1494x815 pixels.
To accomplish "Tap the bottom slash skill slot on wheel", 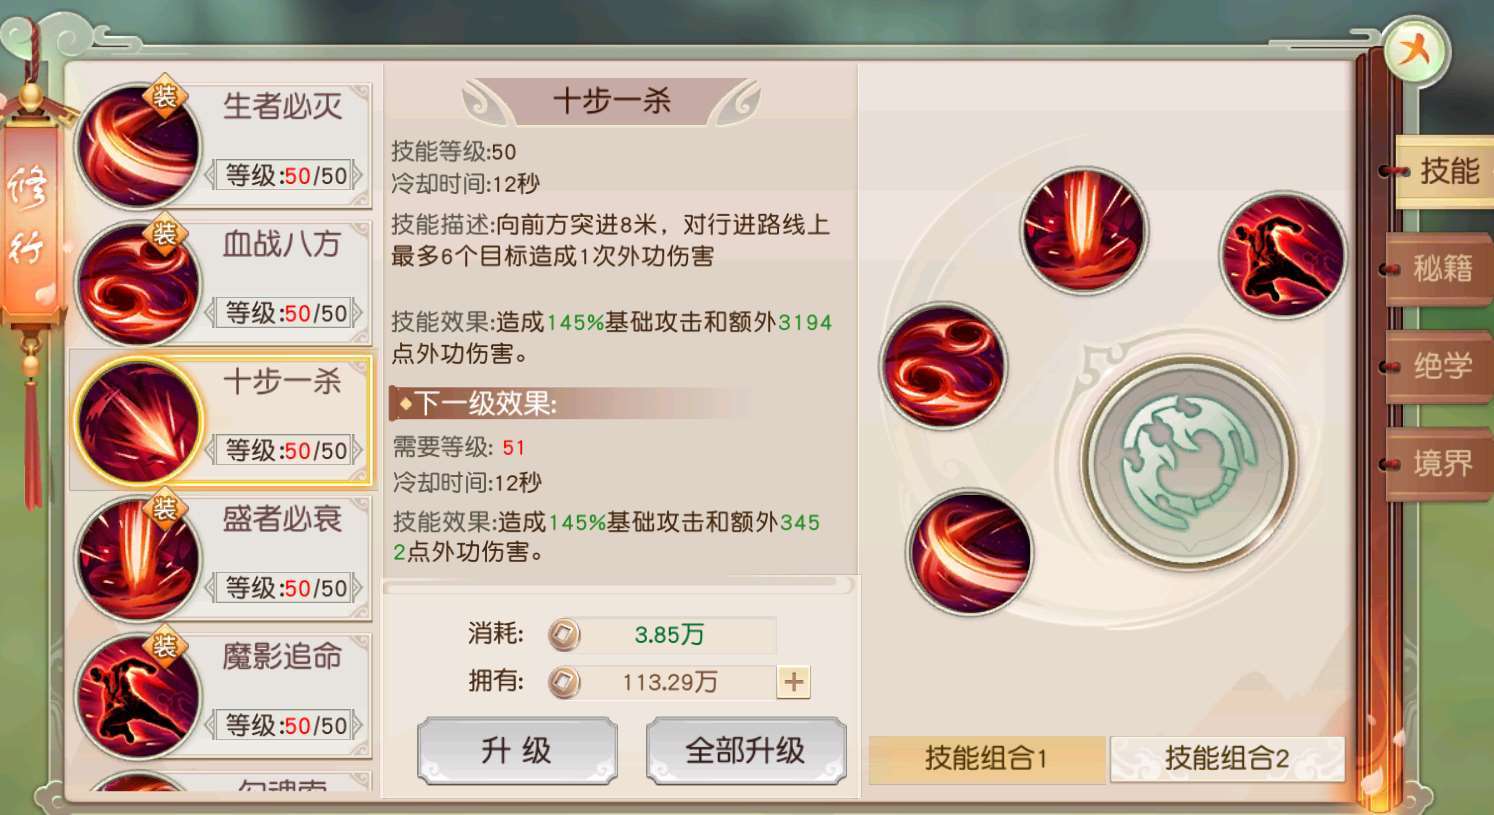I will 970,552.
